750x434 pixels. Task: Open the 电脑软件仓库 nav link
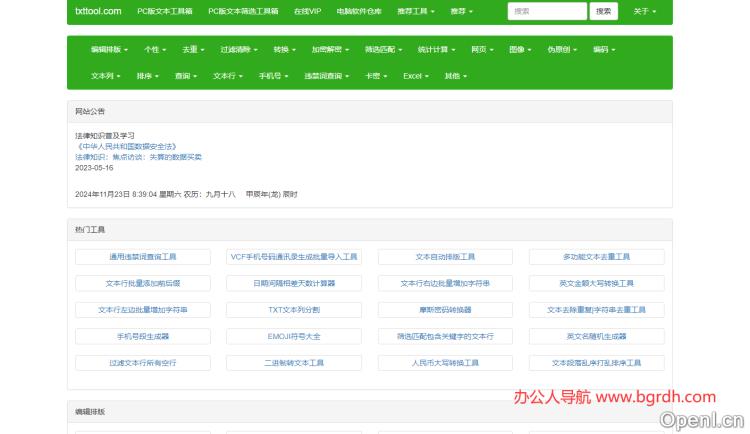359,11
